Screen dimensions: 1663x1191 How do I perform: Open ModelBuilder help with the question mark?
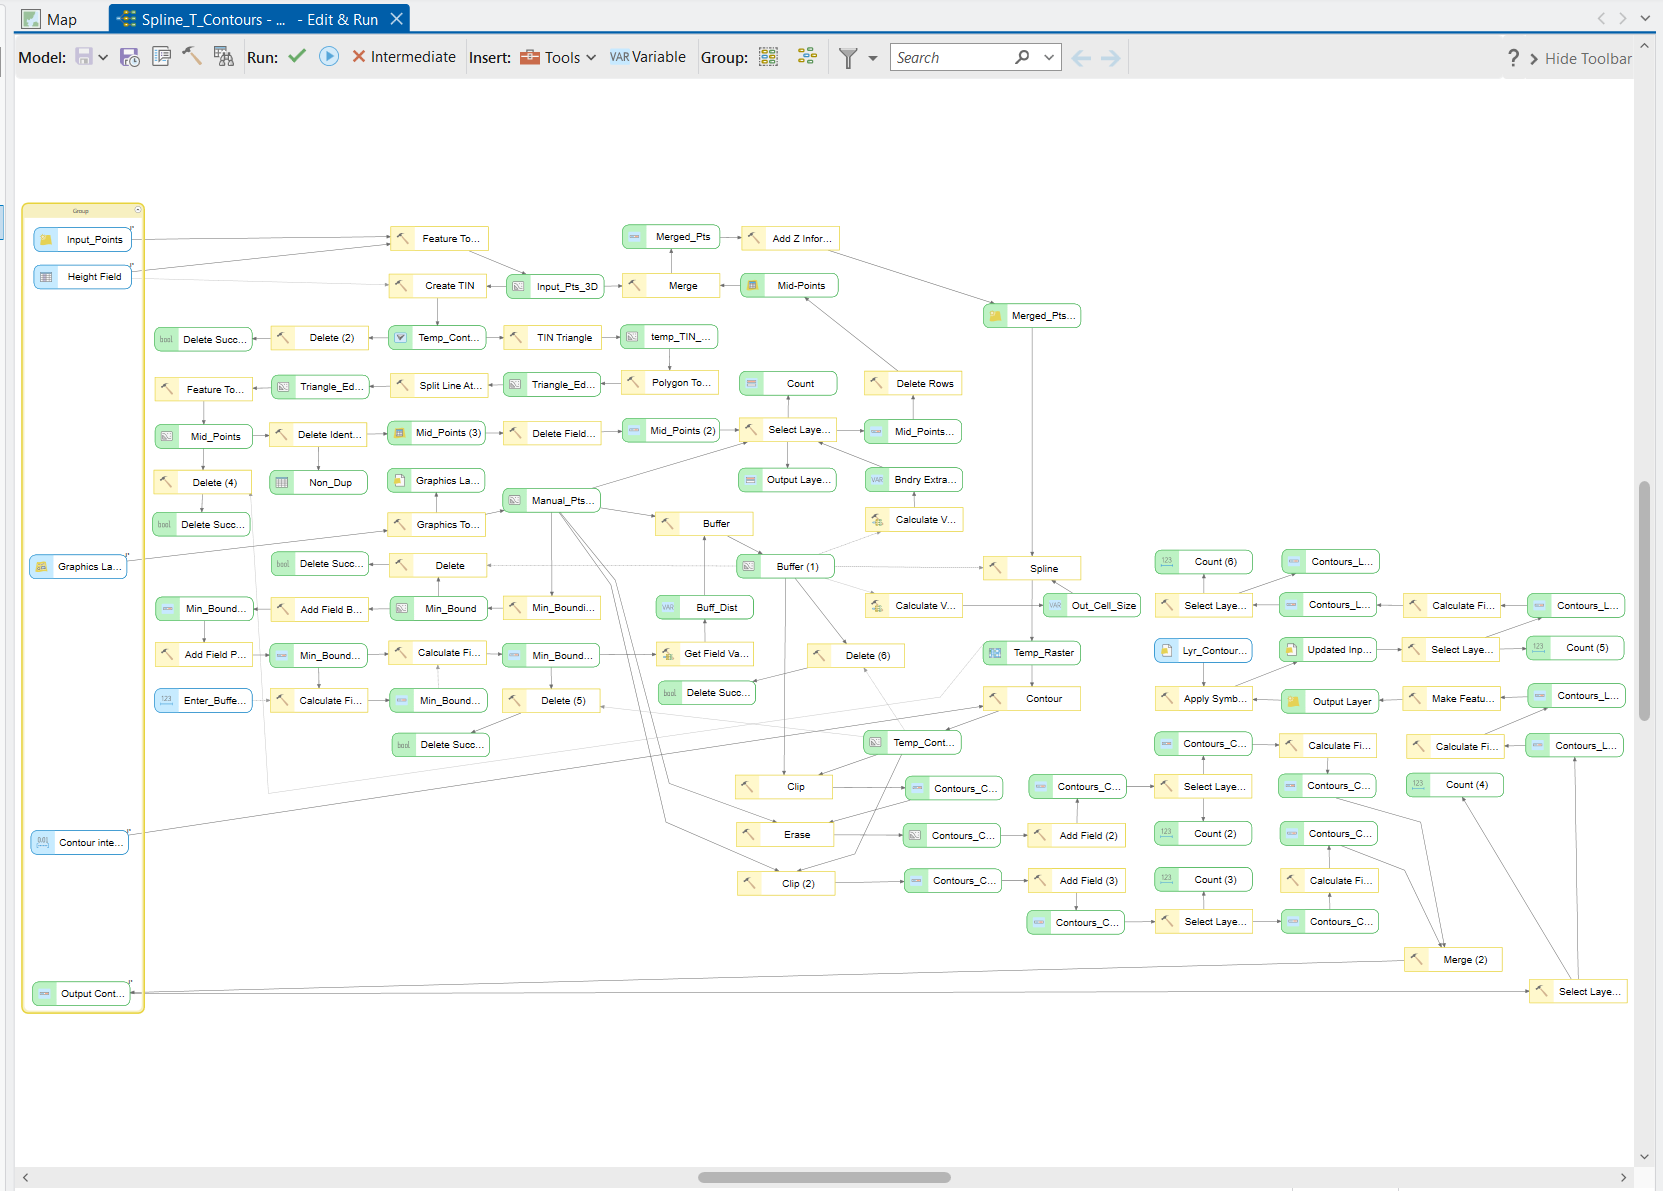[1512, 57]
